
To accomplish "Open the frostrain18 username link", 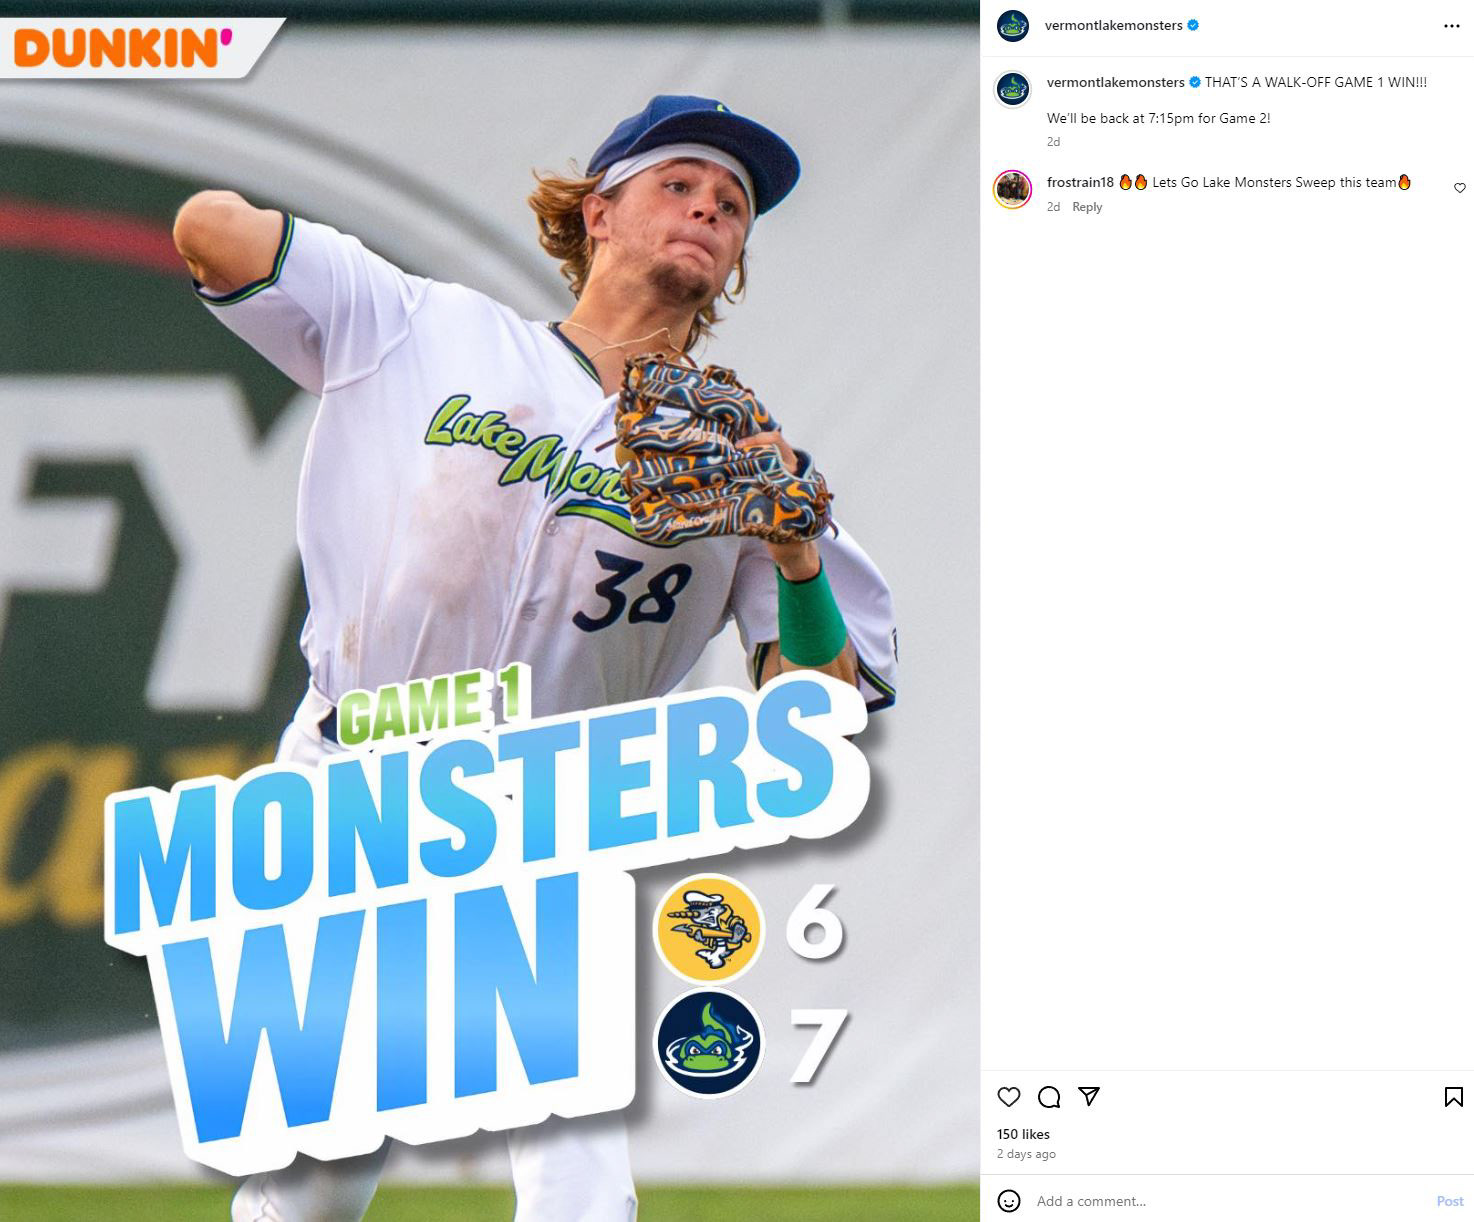I will tap(1080, 182).
